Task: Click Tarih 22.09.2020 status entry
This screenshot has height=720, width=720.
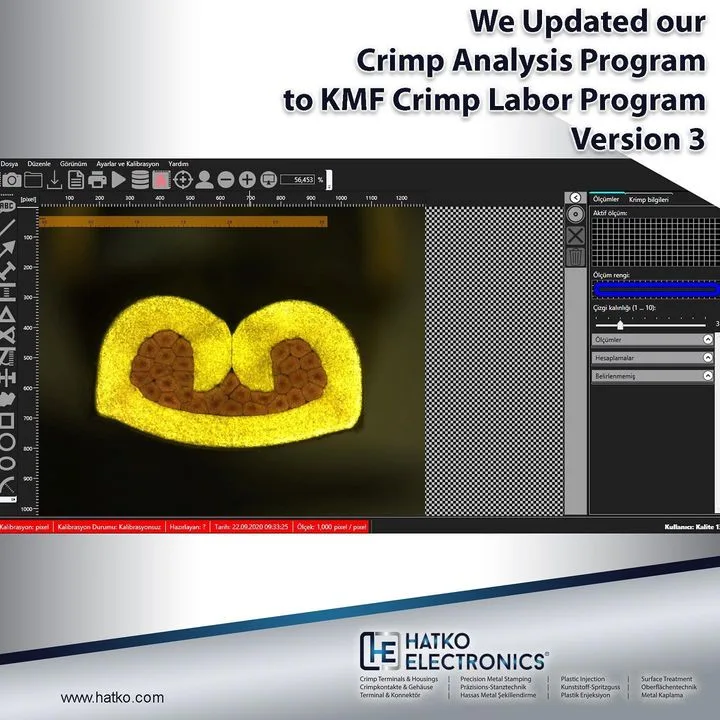Action: [x=251, y=527]
